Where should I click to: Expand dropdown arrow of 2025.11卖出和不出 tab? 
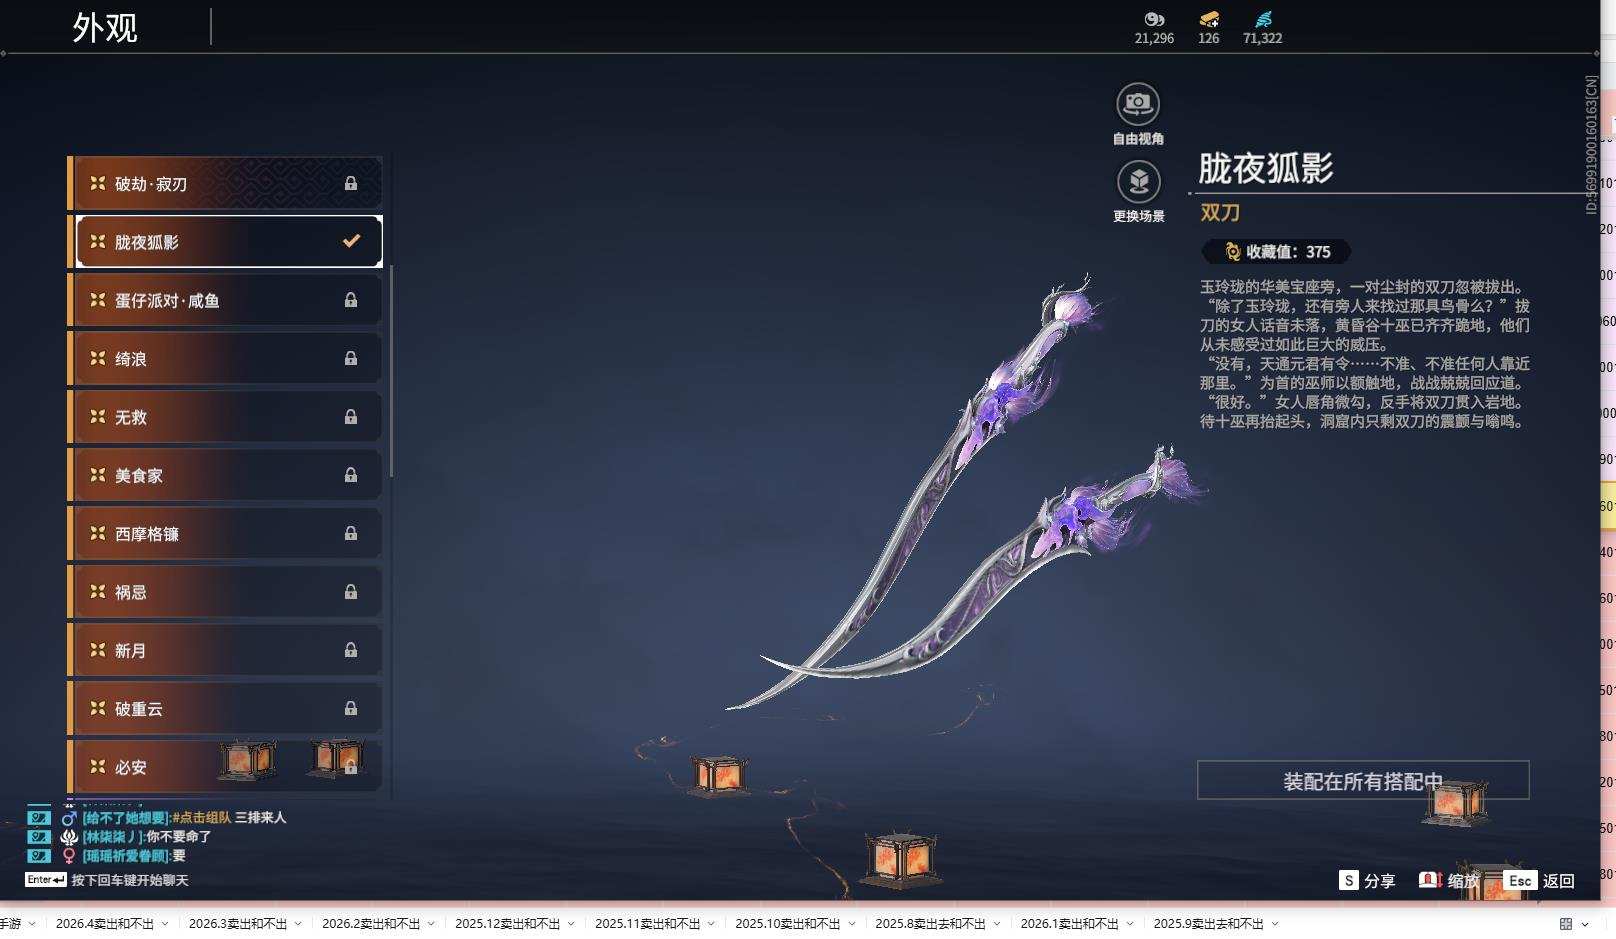[711, 924]
